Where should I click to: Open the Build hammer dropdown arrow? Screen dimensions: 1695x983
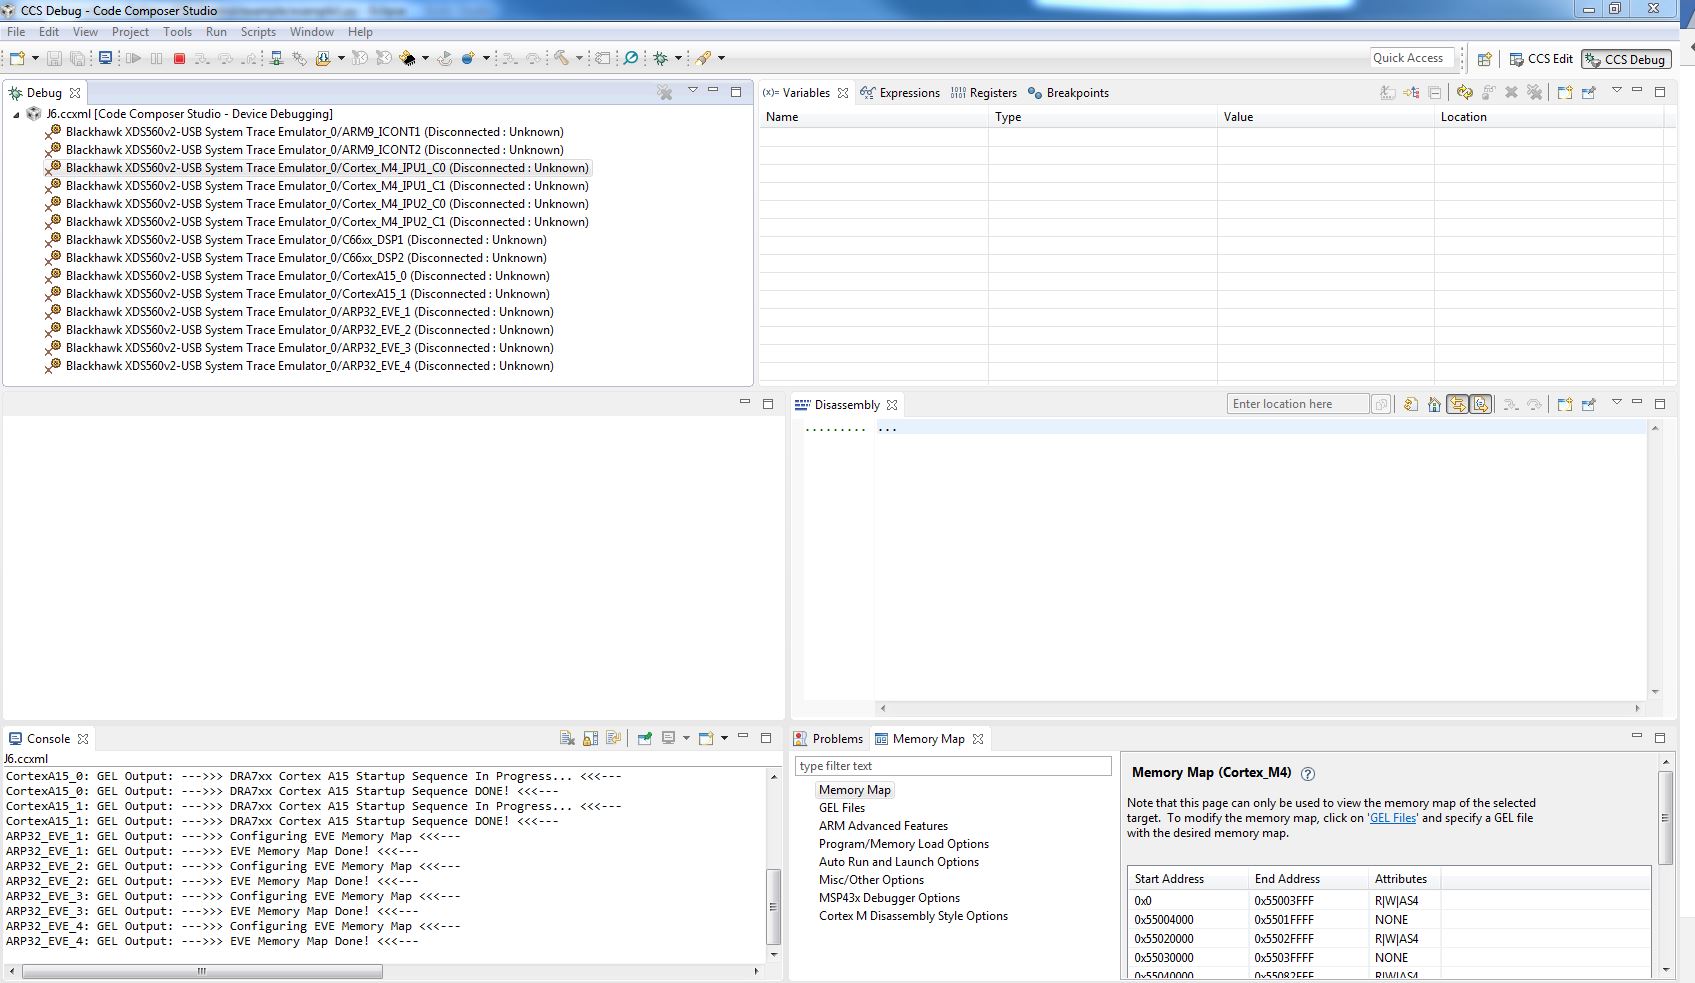pos(579,59)
